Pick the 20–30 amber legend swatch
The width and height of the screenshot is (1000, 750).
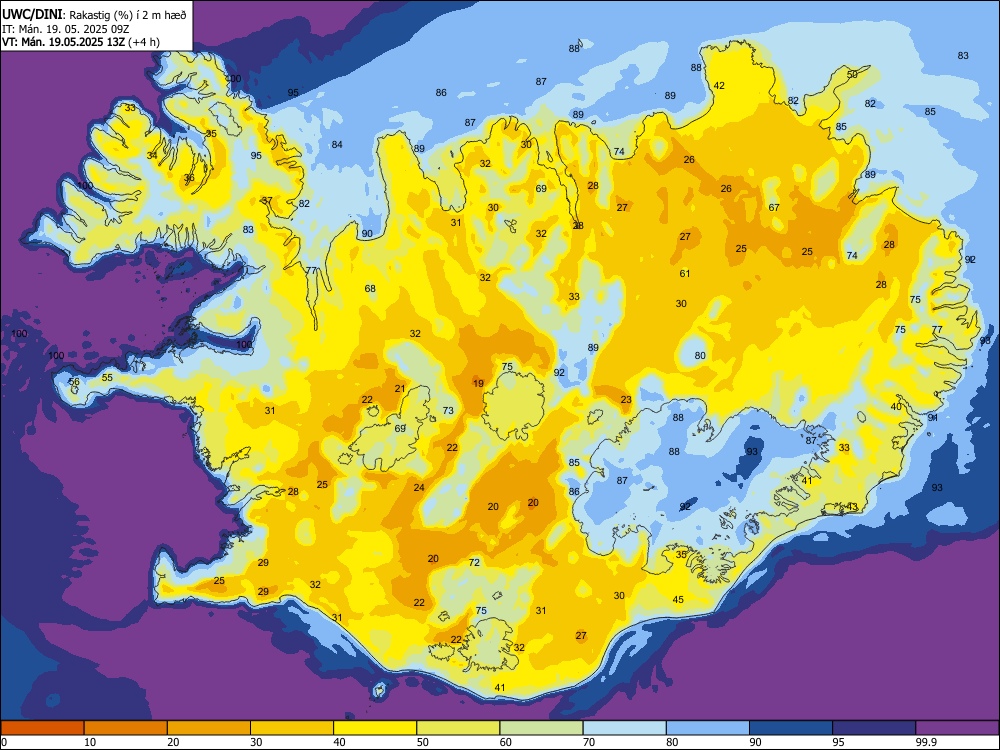click(x=209, y=728)
